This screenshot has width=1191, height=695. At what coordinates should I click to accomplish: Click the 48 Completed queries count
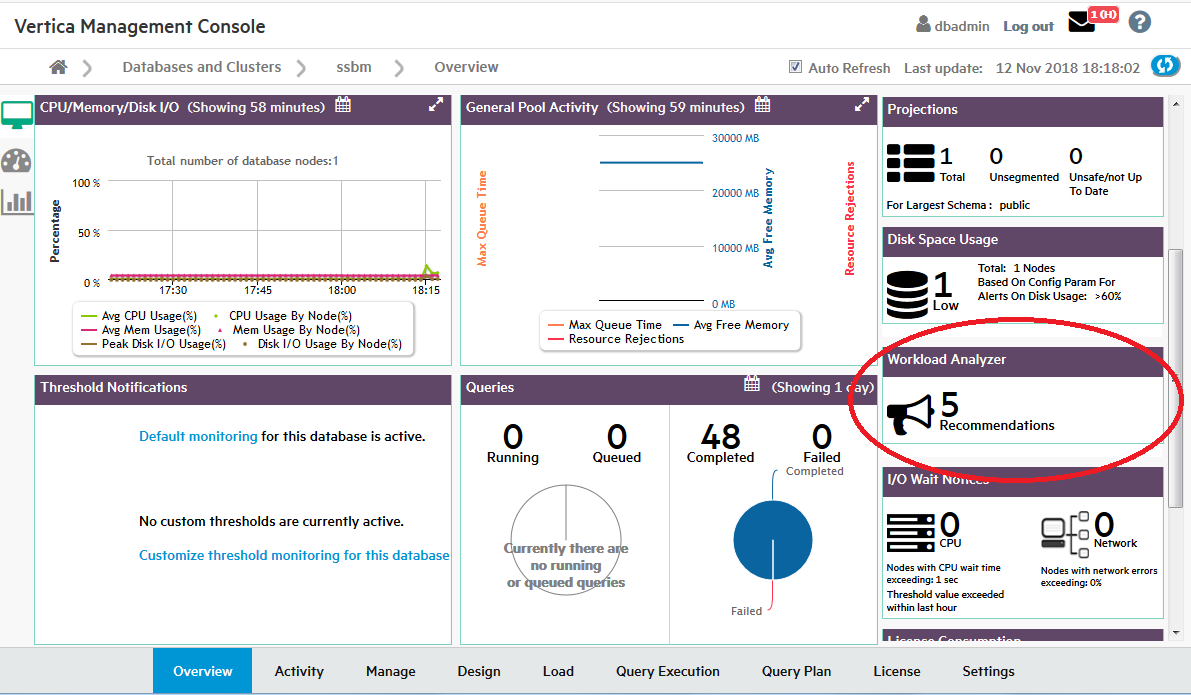[x=720, y=437]
